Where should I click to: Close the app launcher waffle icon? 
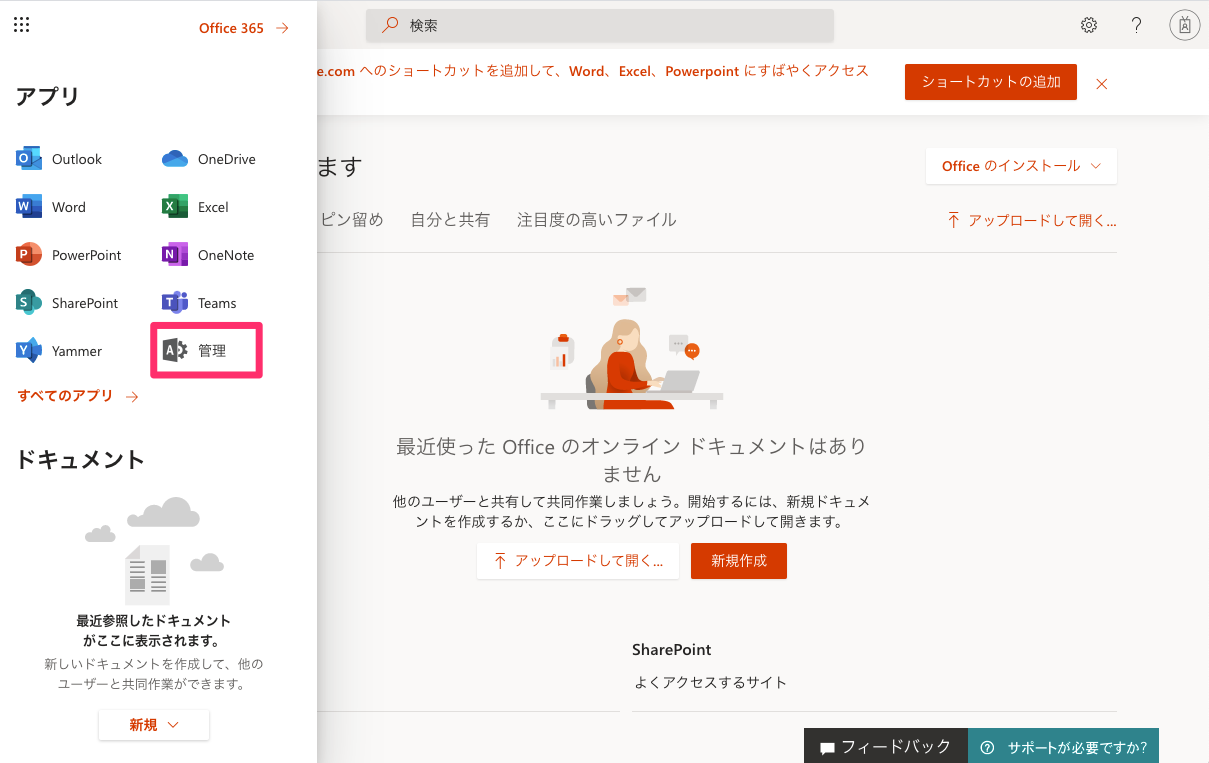(x=22, y=26)
